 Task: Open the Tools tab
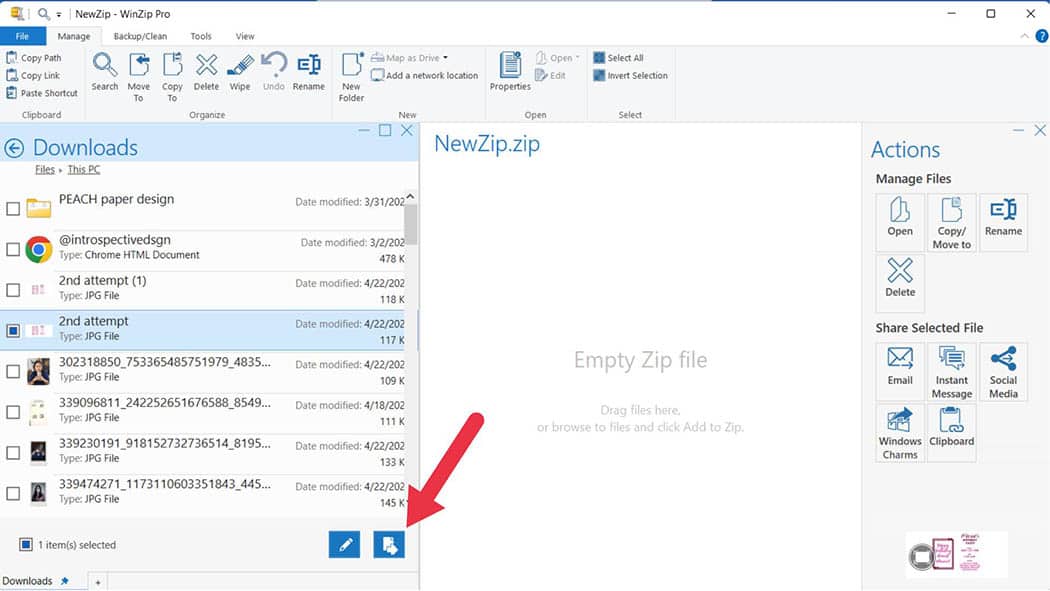click(200, 36)
